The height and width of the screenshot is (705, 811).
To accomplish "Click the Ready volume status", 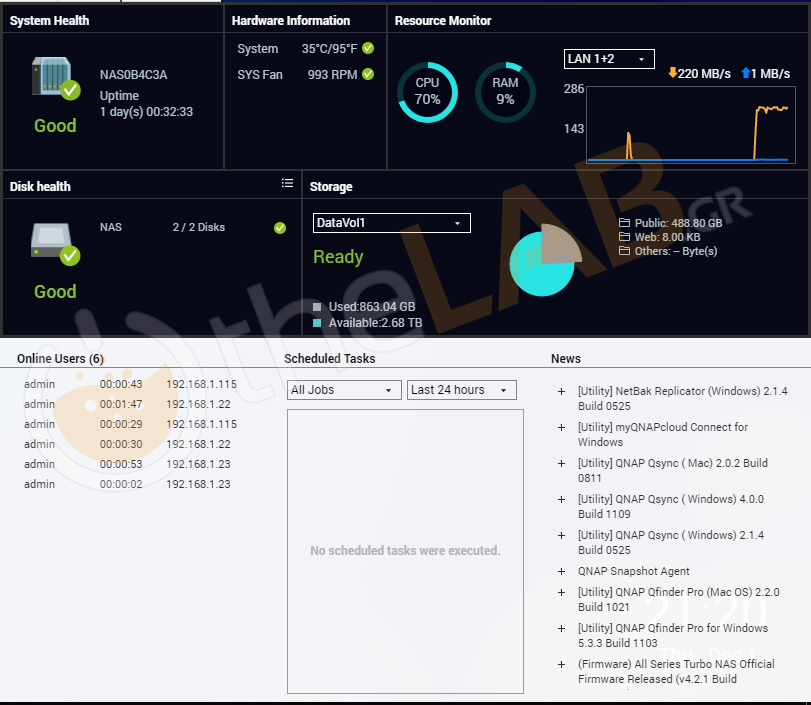I will tap(338, 257).
